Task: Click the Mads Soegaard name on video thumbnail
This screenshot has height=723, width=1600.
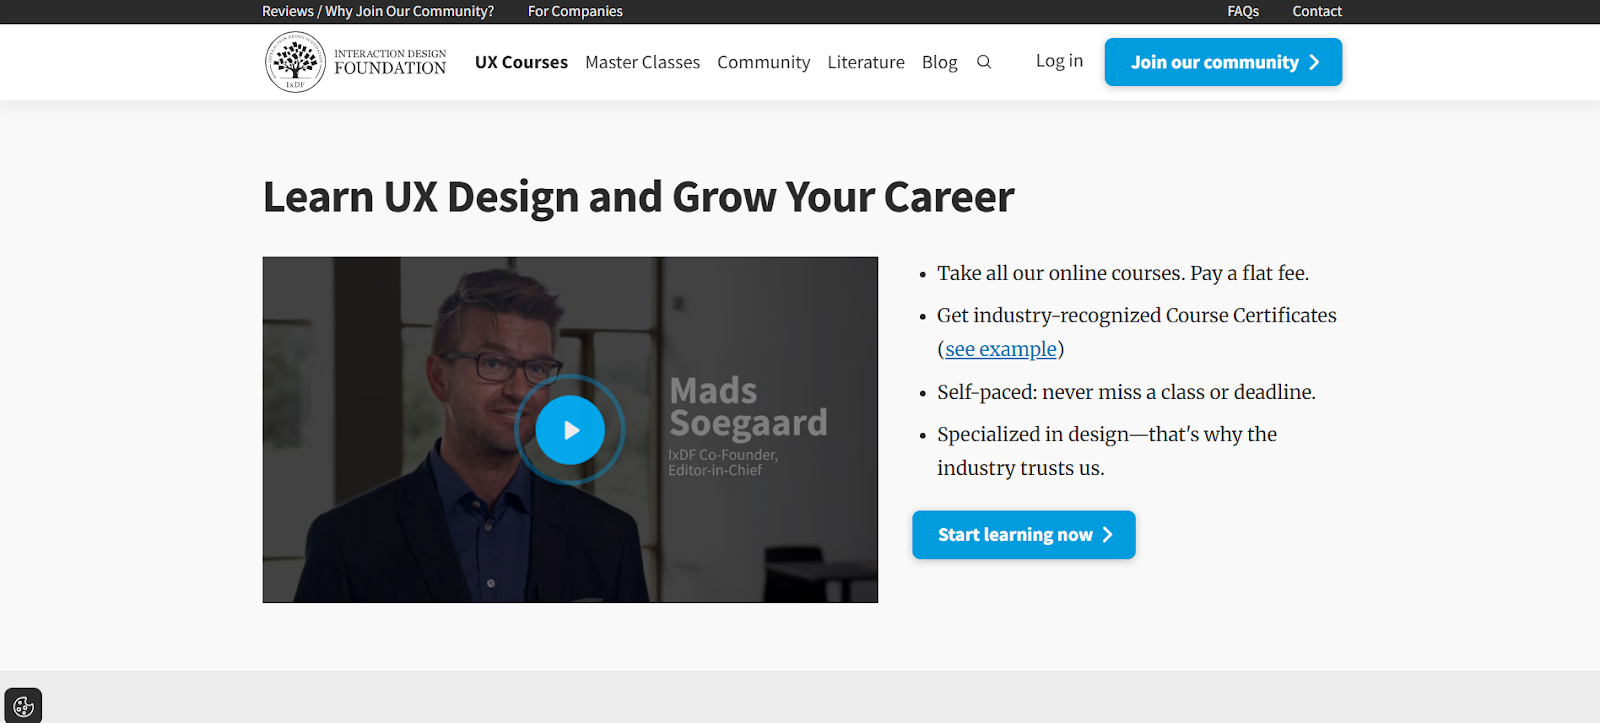Action: 747,407
